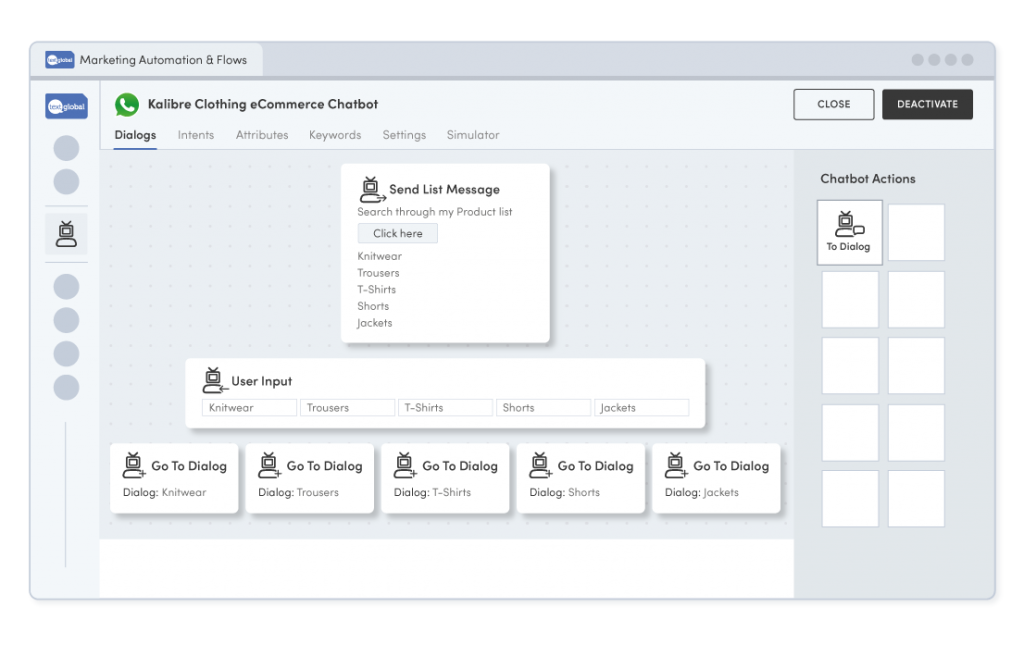Click 'Jackets' in the list message
Viewport: 1024px width, 656px height.
coord(374,323)
